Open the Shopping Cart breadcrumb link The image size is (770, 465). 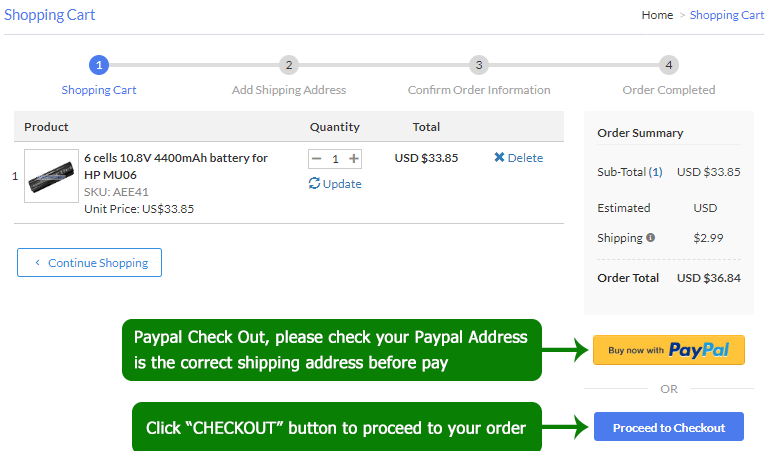pyautogui.click(x=727, y=15)
